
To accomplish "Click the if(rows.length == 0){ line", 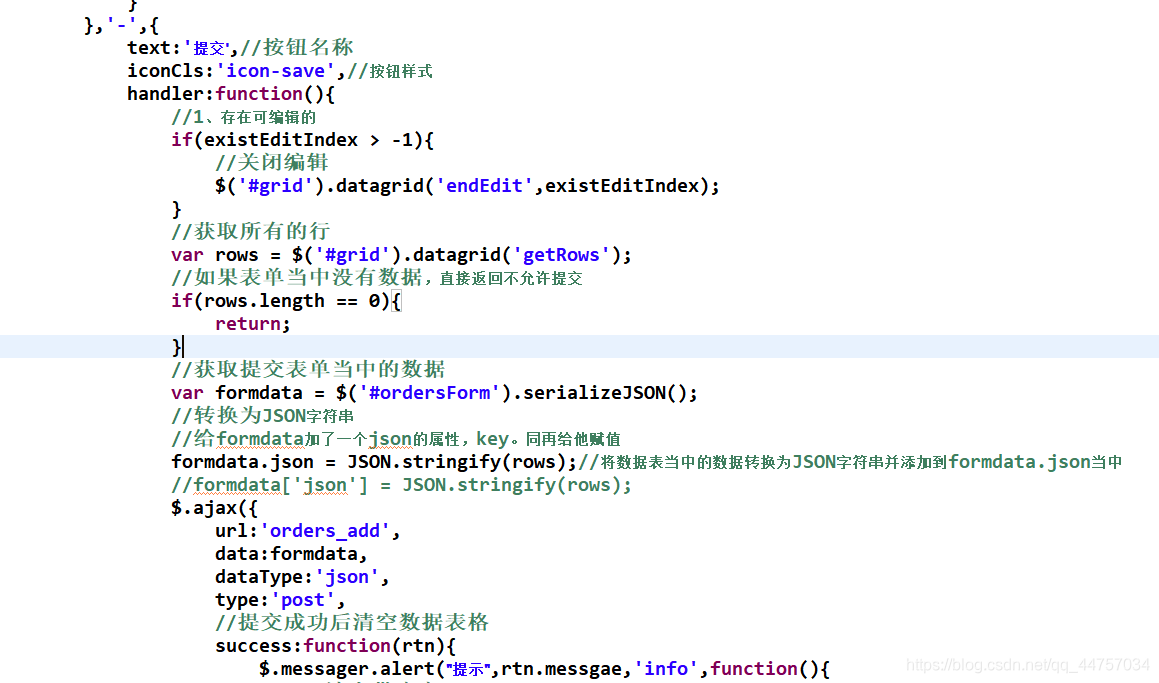I will (x=286, y=301).
